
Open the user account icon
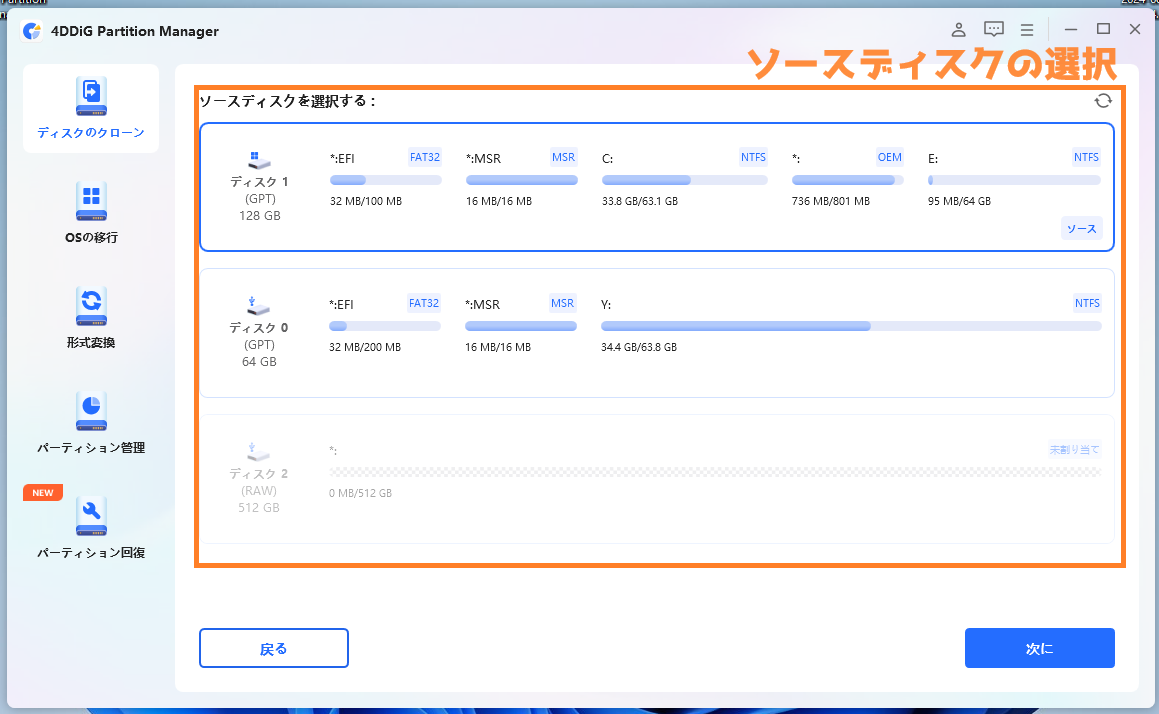click(958, 30)
